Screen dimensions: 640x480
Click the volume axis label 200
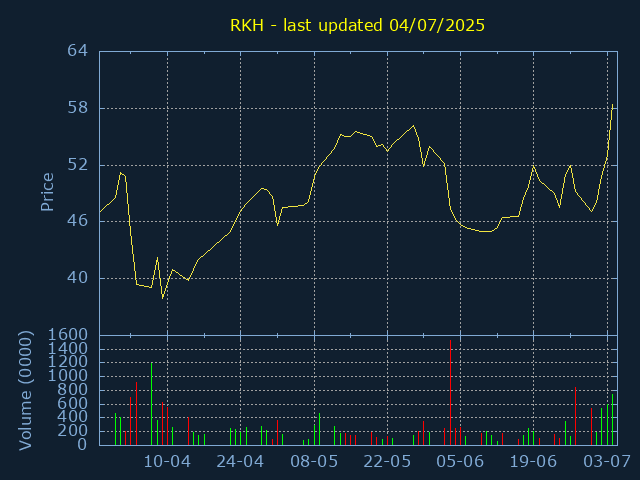click(72, 431)
